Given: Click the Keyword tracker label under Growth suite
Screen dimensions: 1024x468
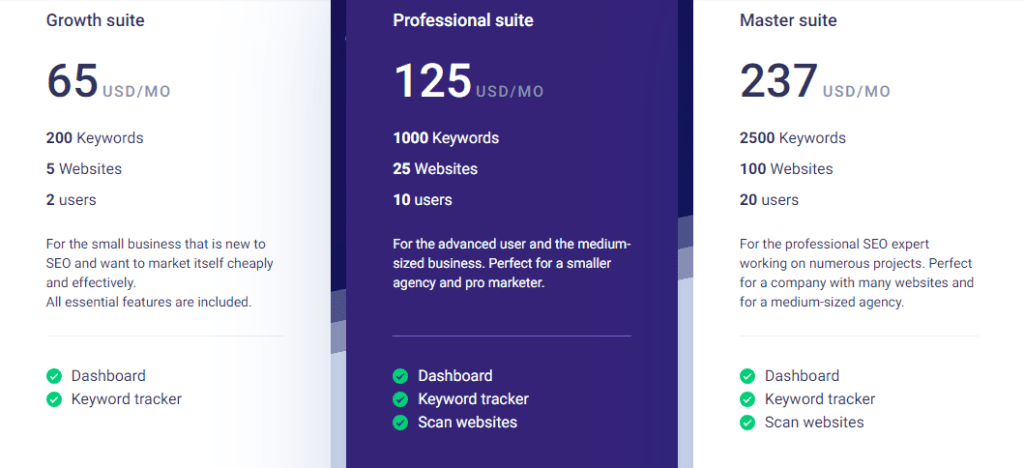Looking at the screenshot, I should click(x=126, y=399).
